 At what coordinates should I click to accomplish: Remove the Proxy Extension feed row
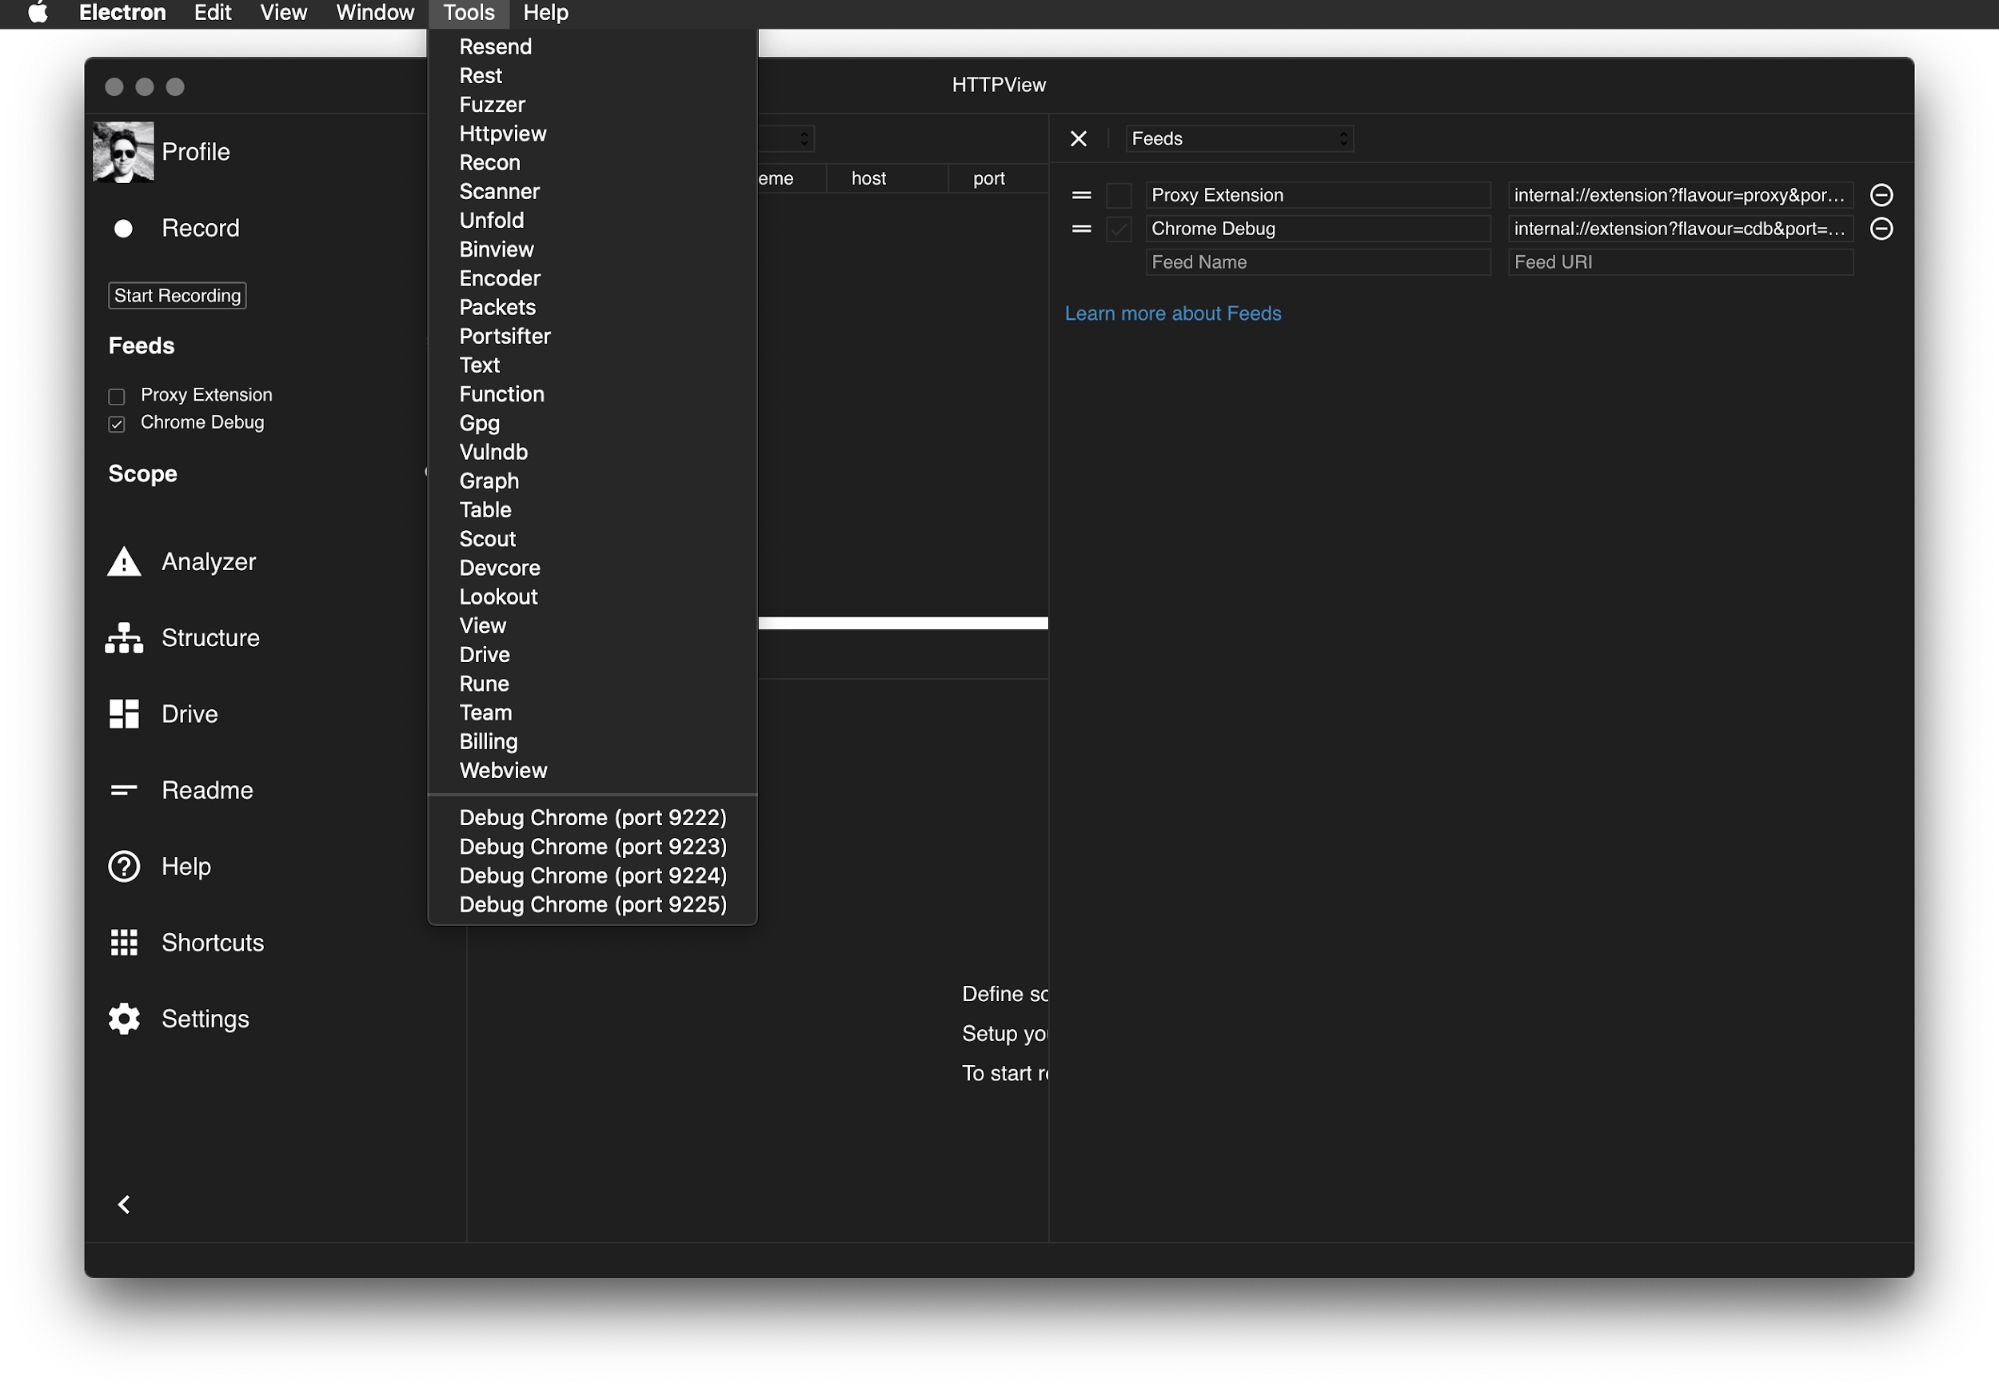pos(1881,195)
